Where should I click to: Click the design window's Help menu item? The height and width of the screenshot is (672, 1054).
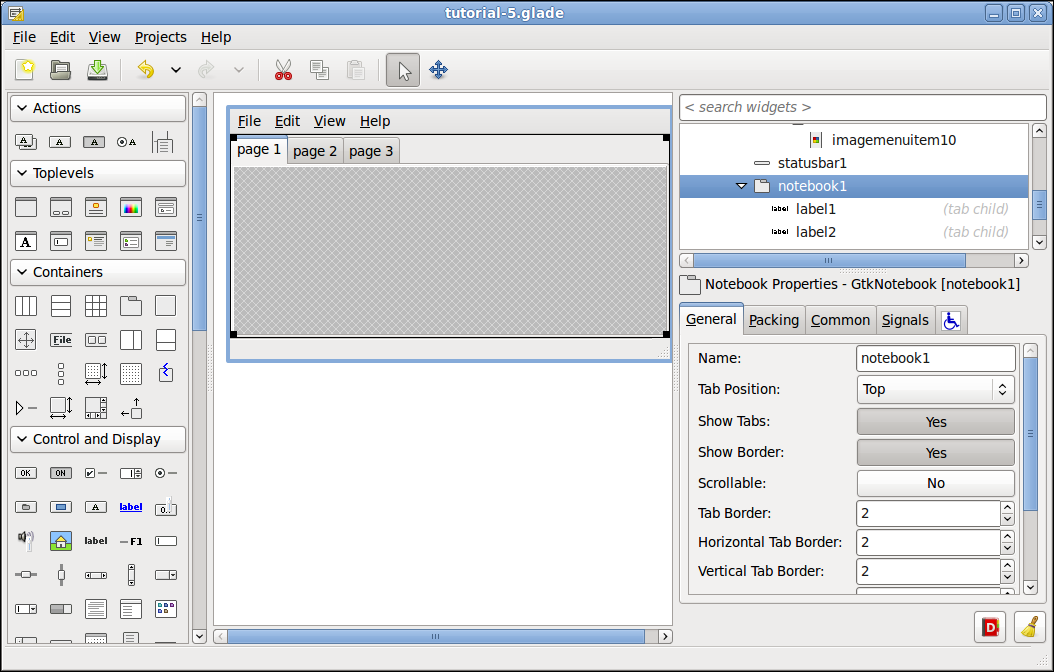tap(374, 121)
